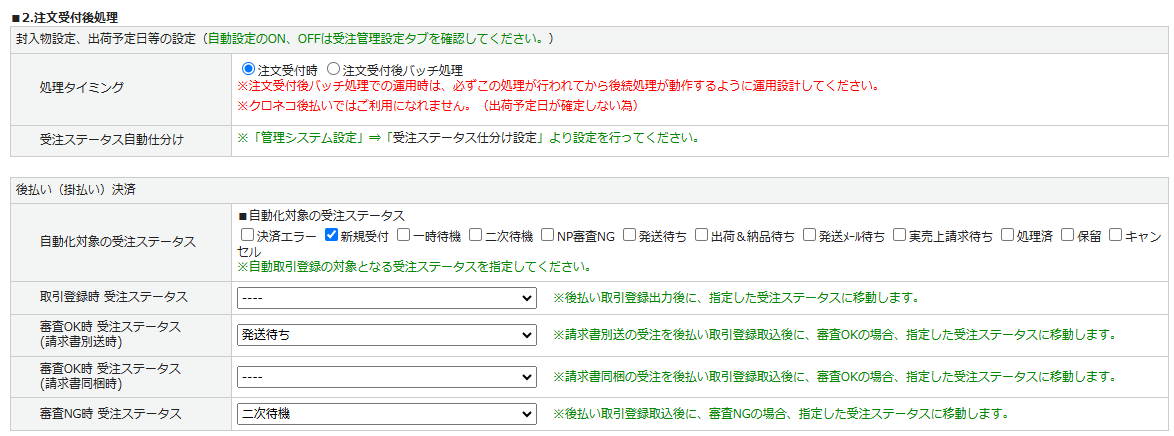Image resolution: width=1174 pixels, height=436 pixels.
Task: Enable the 決済エラー checkbox
Action: 247,236
